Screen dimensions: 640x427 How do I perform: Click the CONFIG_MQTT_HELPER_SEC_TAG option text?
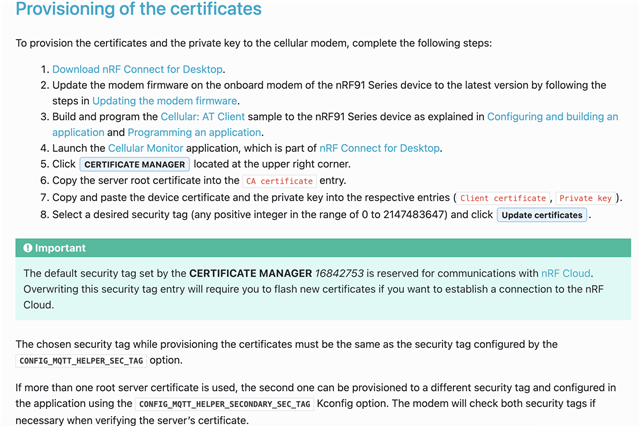pos(81,361)
